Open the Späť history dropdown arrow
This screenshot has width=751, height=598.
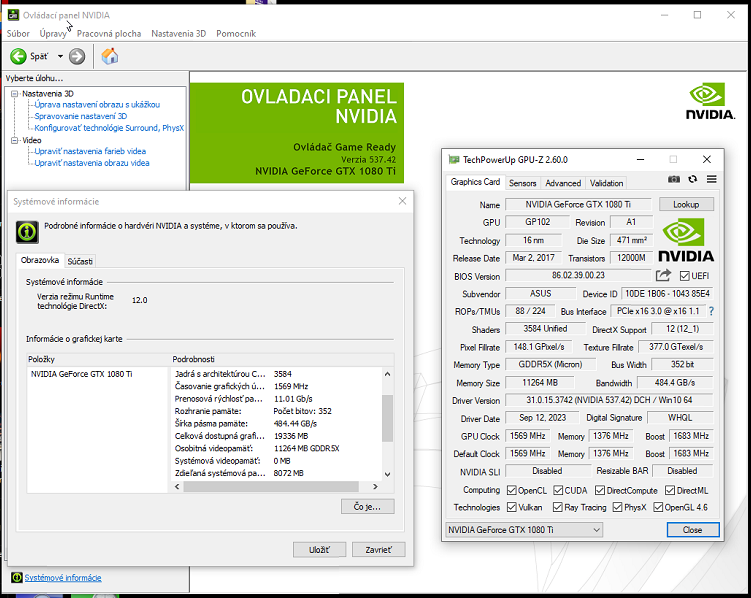pyautogui.click(x=60, y=56)
